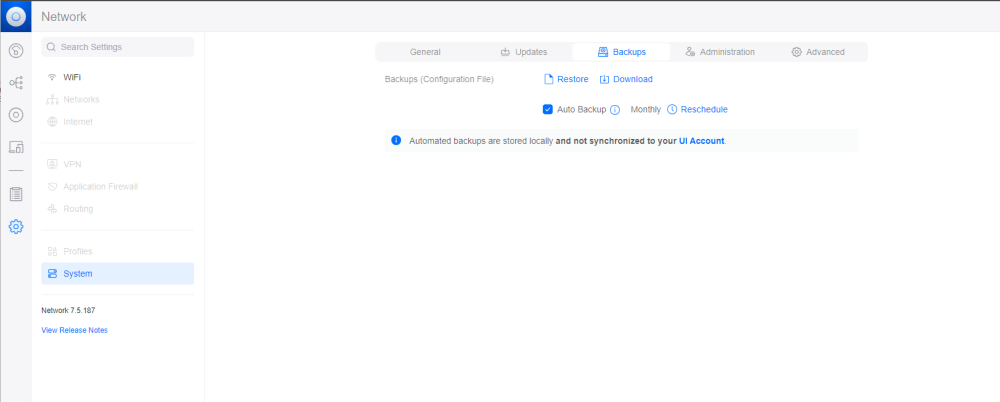Open the UniFi logo home icon
This screenshot has height=402, width=1000.
click(16, 17)
